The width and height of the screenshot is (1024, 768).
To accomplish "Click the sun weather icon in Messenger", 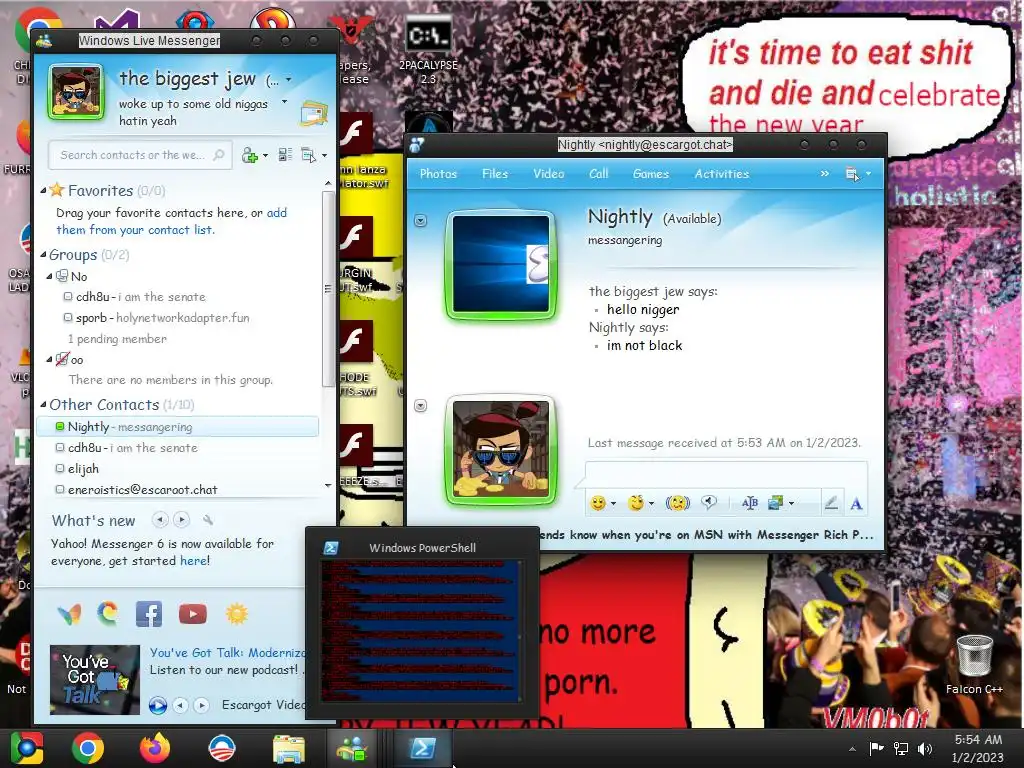I will [236, 614].
